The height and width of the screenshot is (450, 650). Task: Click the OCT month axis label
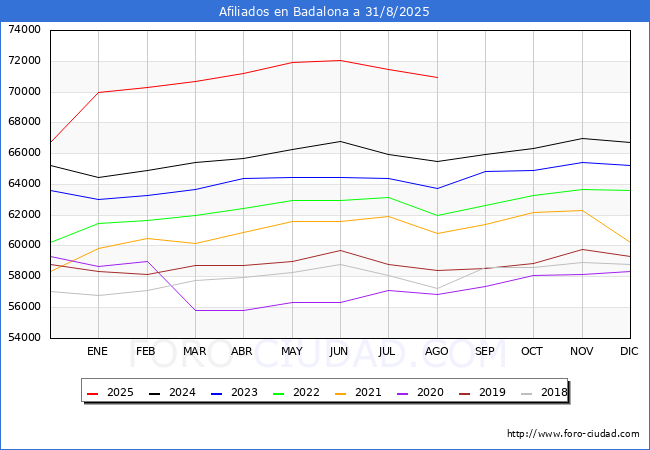tap(532, 351)
